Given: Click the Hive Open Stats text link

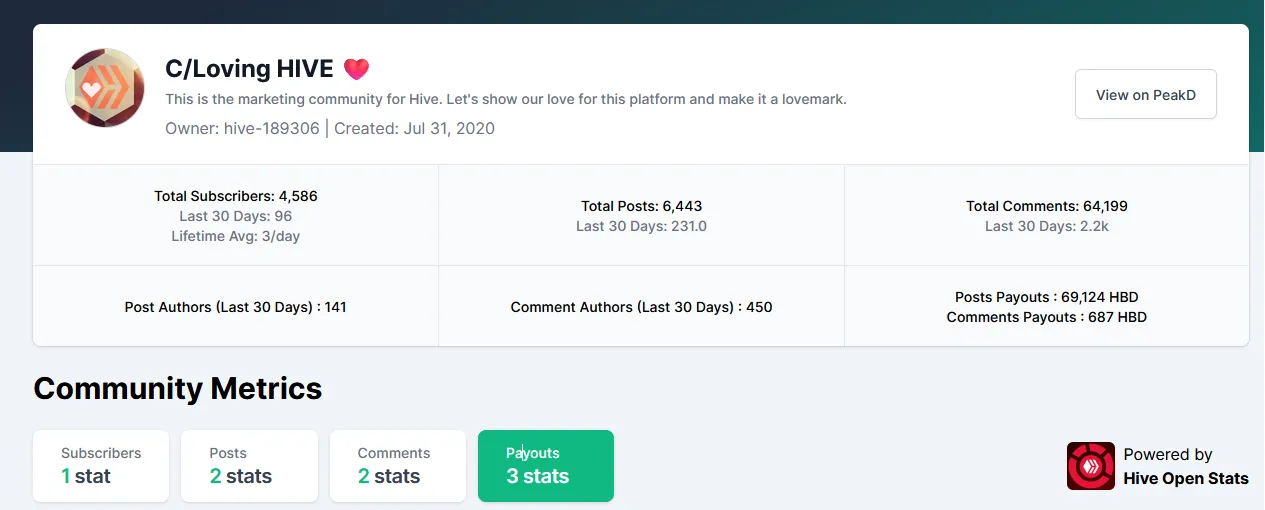Looking at the screenshot, I should click(x=1186, y=478).
